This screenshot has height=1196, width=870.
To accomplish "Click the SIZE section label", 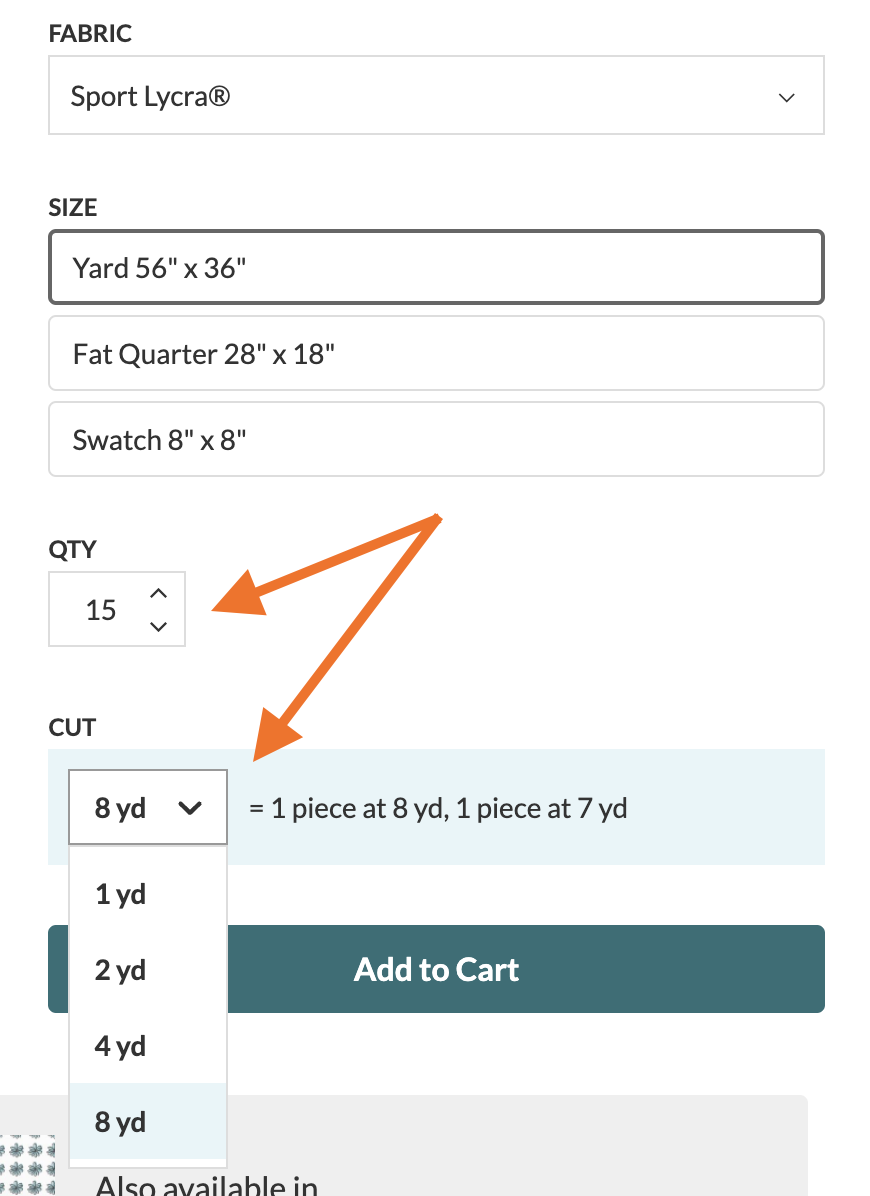I will [x=72, y=207].
